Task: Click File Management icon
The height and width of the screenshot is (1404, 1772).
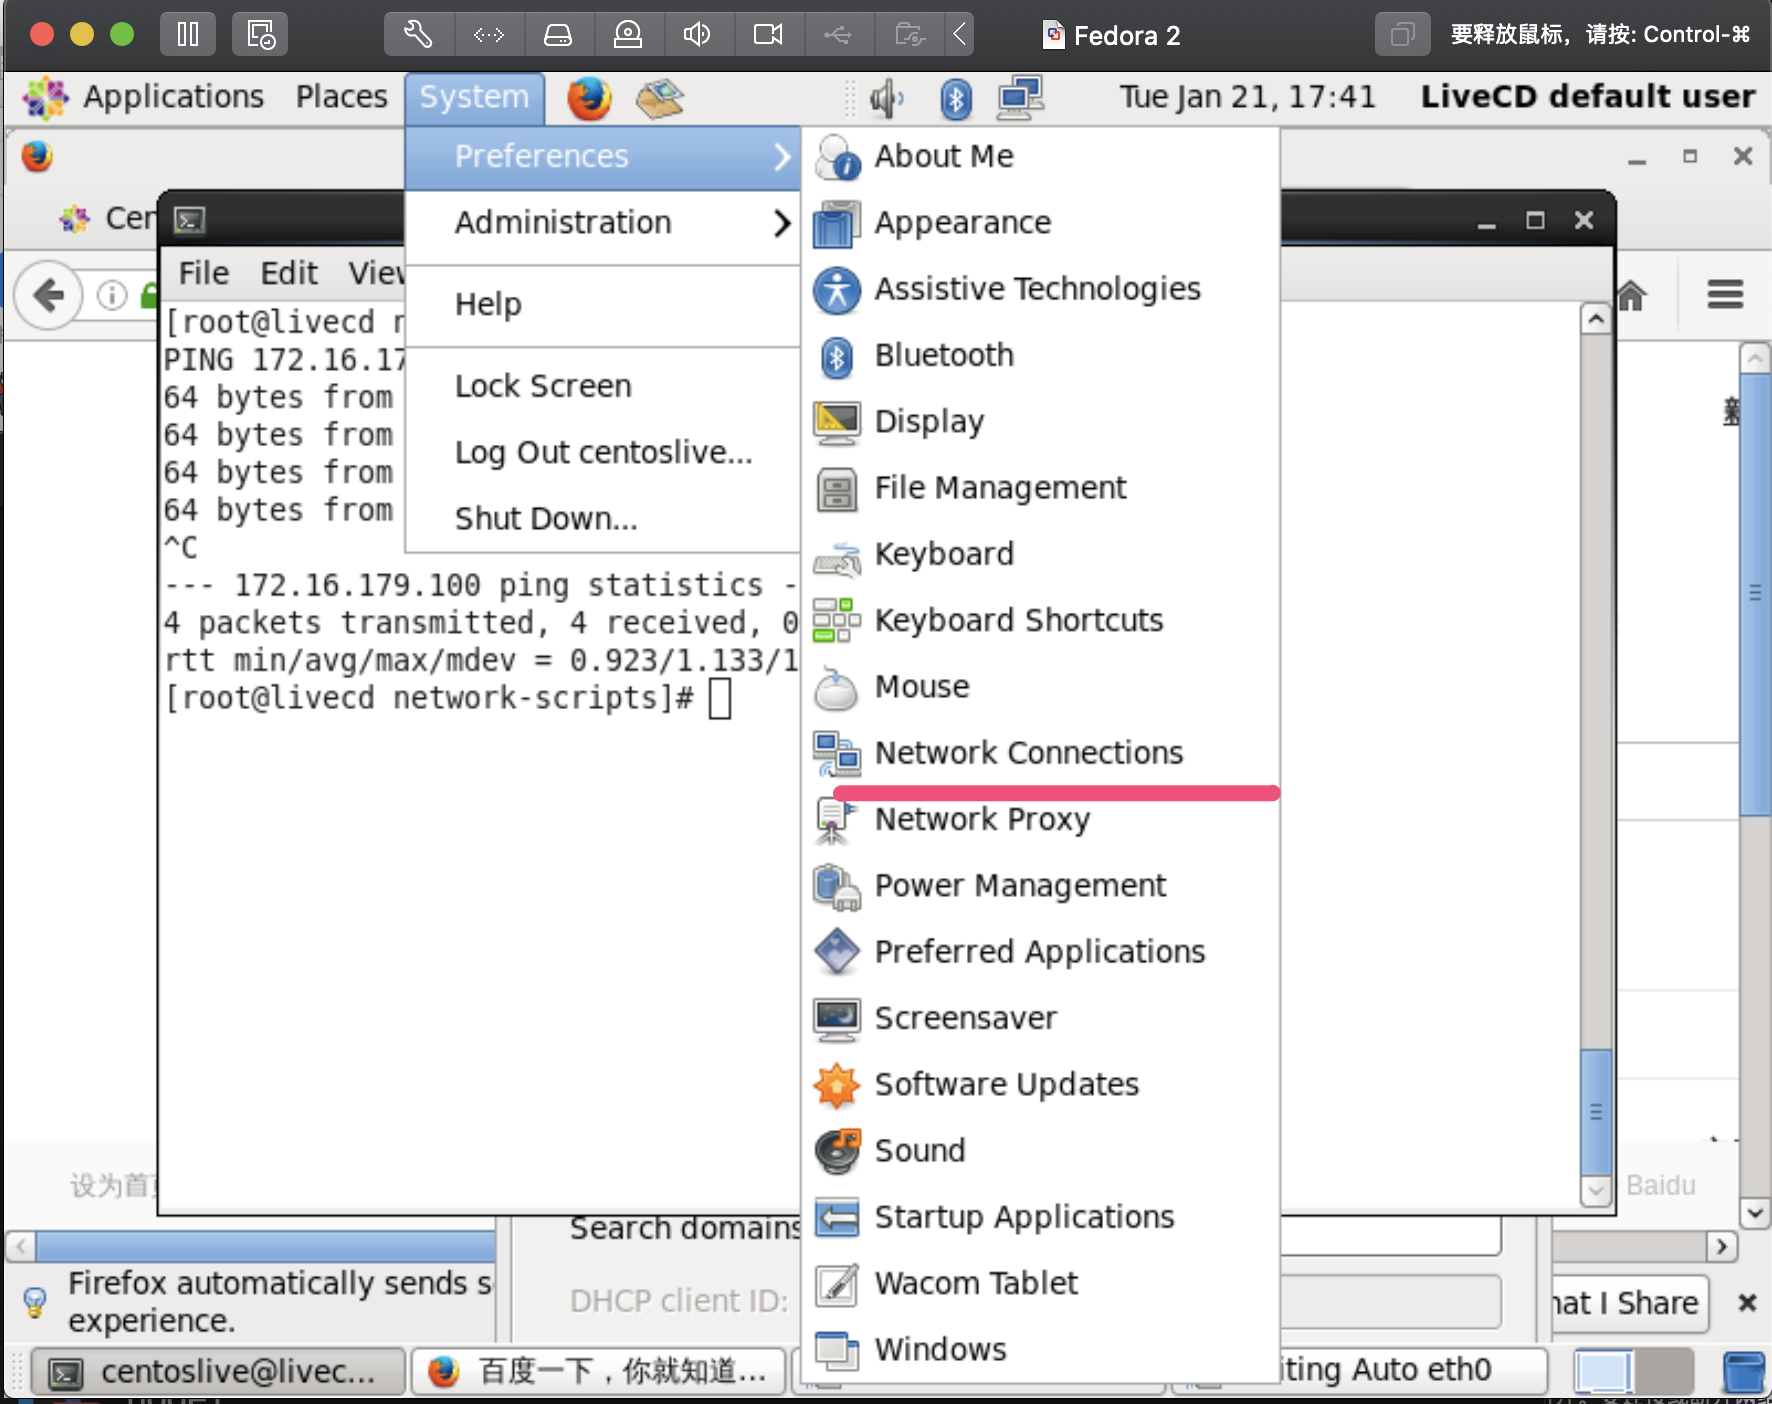Action: click(x=837, y=489)
